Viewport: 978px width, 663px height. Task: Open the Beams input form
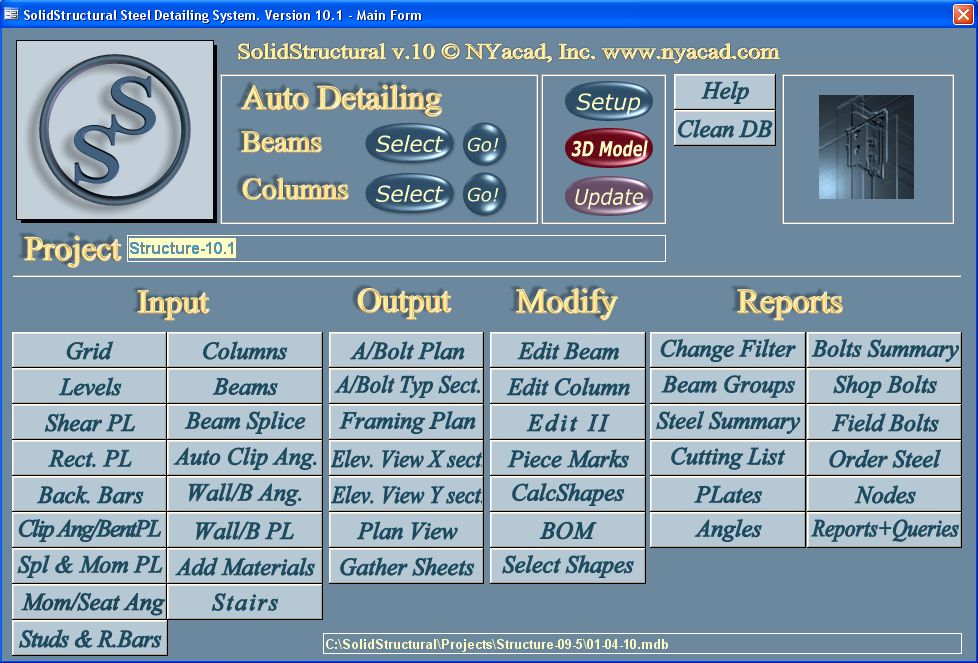pyautogui.click(x=244, y=387)
